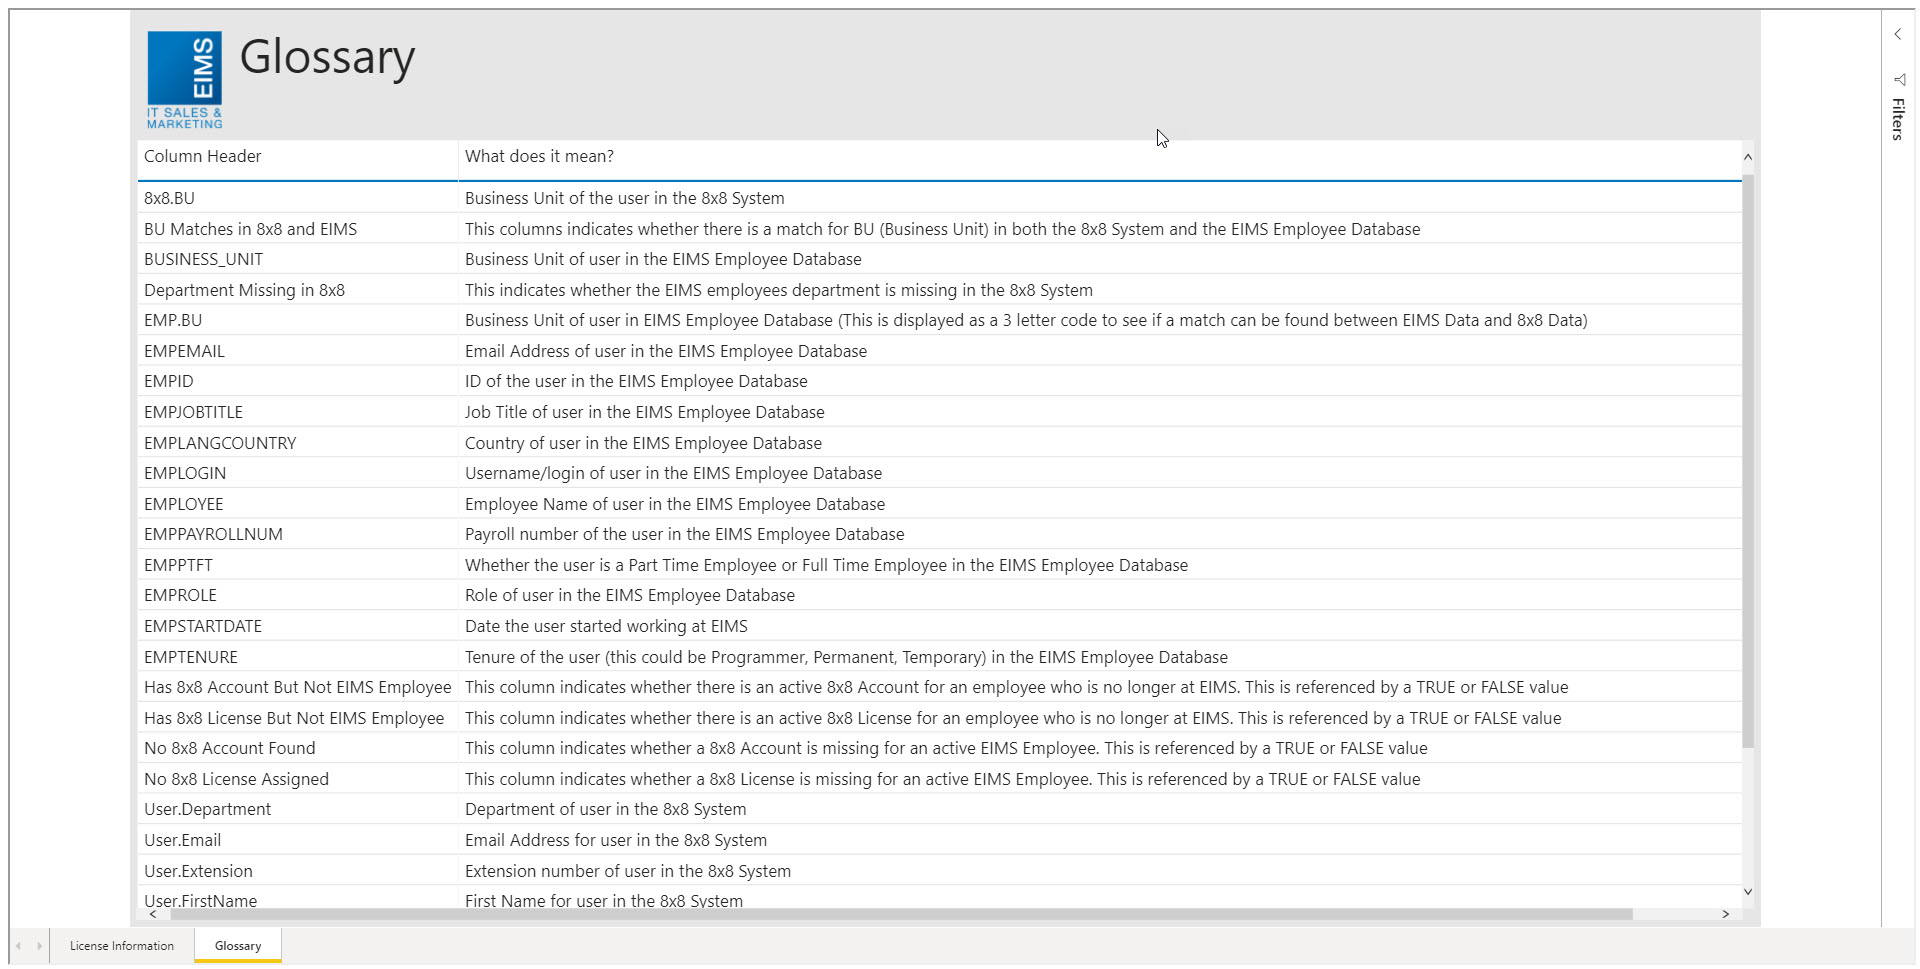Image resolution: width=1920 pixels, height=969 pixels.
Task: Click 'Business Unit of the user in the 8x8 System'
Action: tap(625, 198)
